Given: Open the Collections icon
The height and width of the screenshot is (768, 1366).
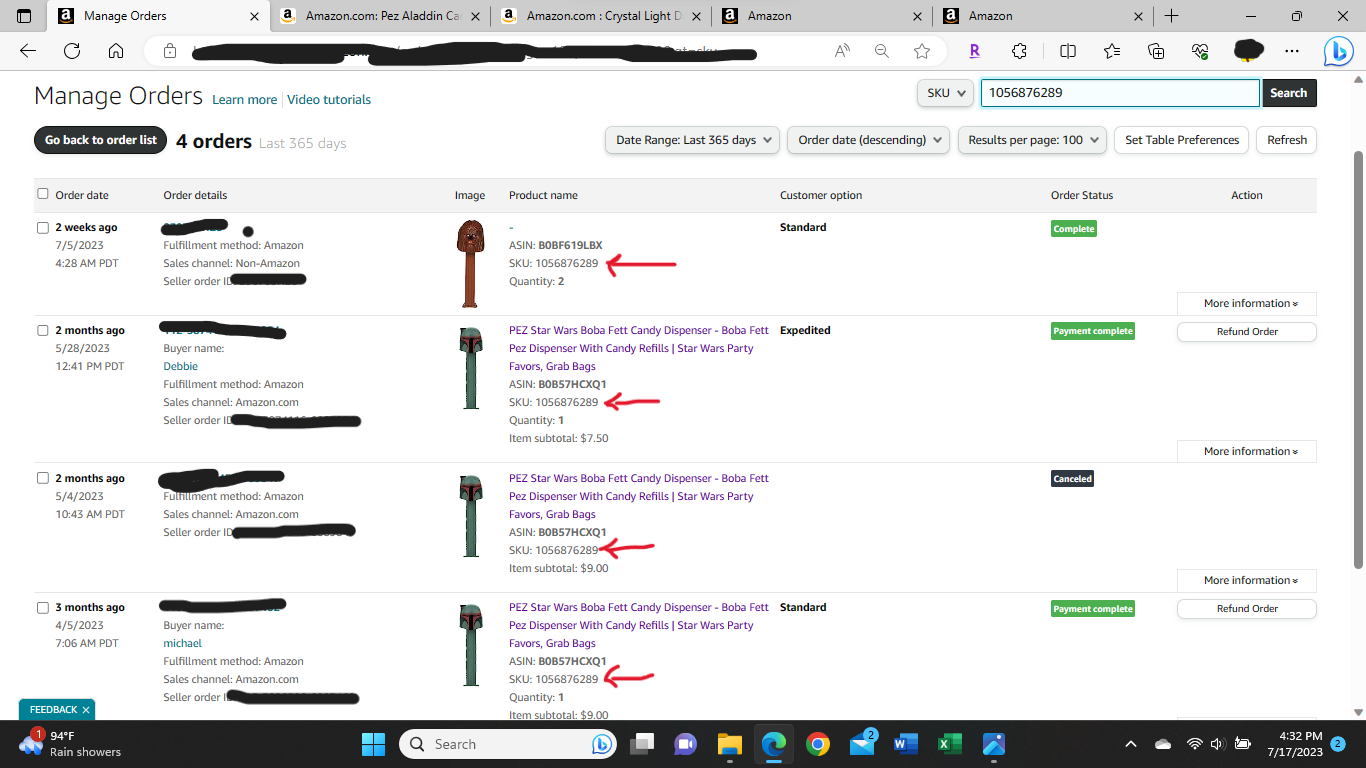Looking at the screenshot, I should [1156, 51].
